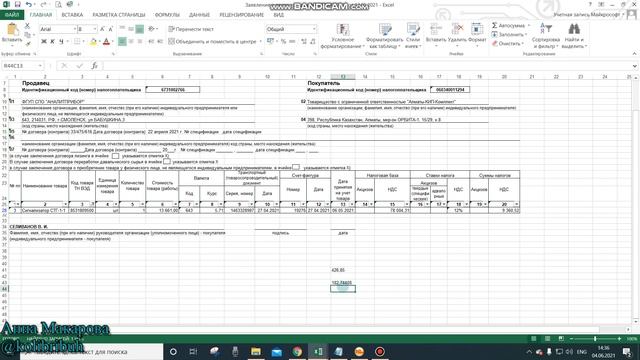640x360 pixels.
Task: Apply bold formatting (Ж)
Action: 44,41
